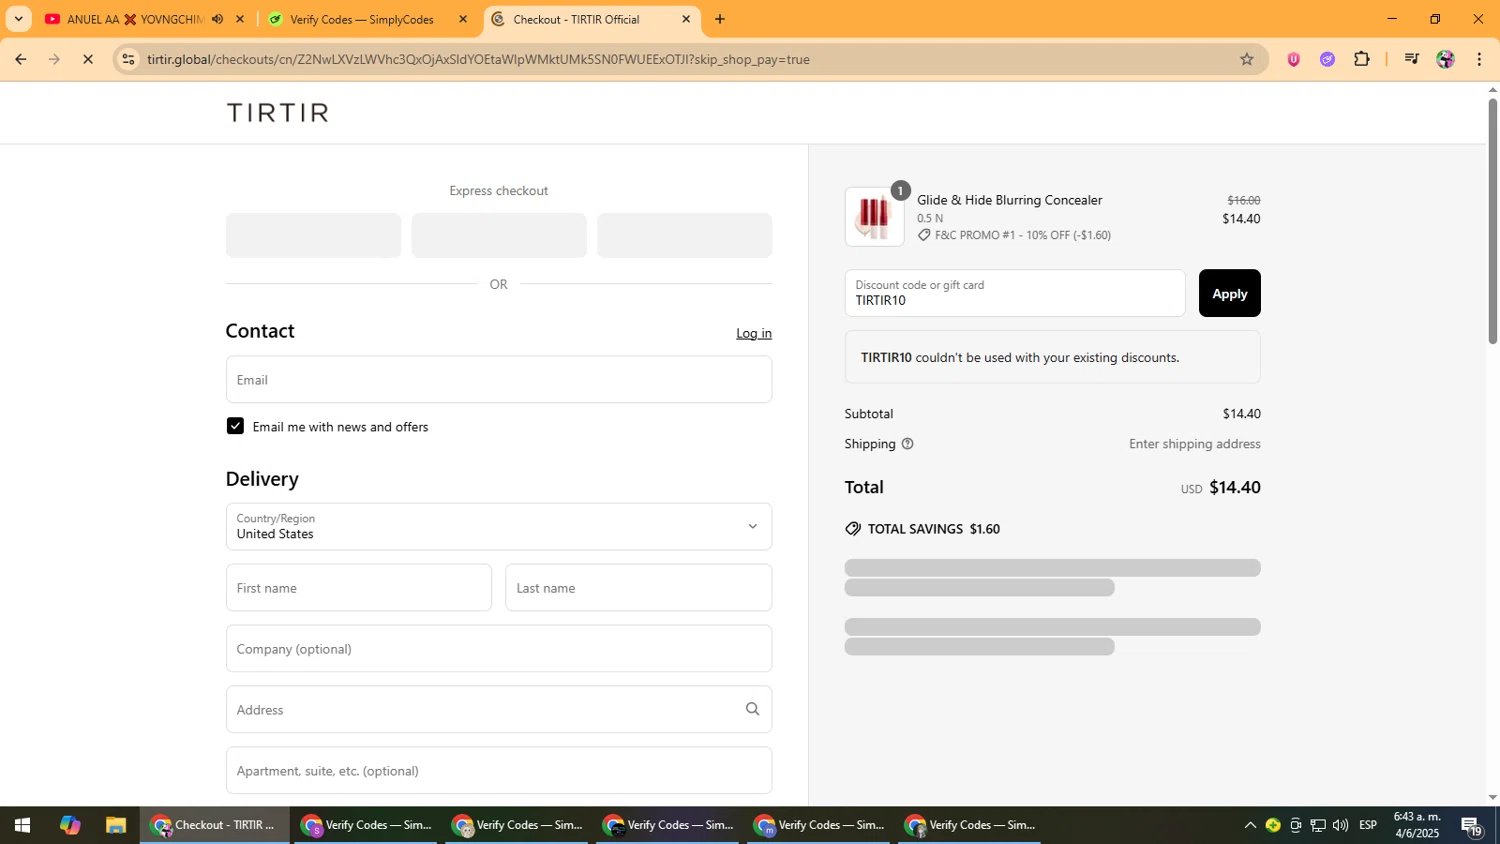Open Copilot from the taskbar

coord(69,825)
